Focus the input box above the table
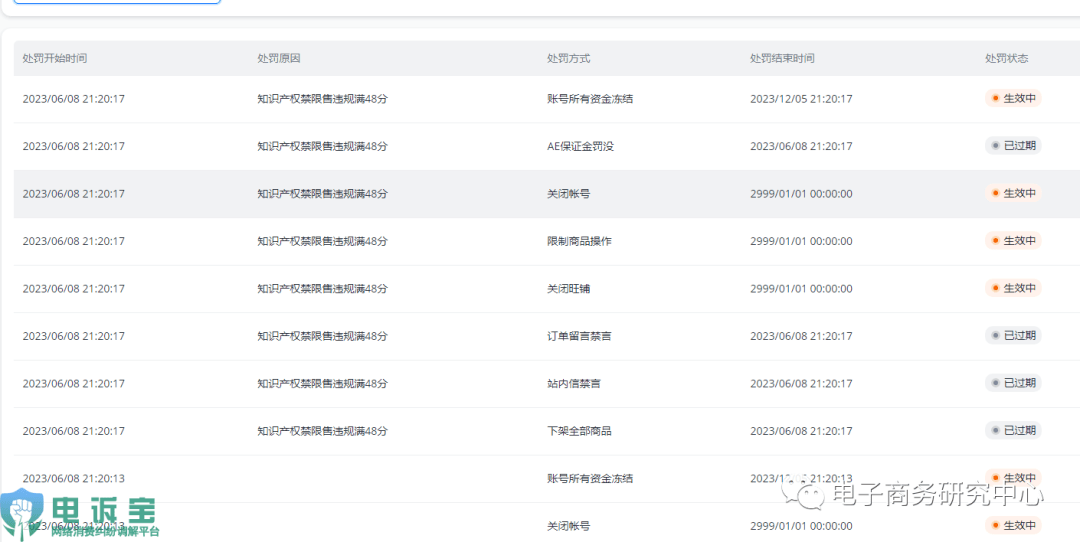 (x=116, y=1)
